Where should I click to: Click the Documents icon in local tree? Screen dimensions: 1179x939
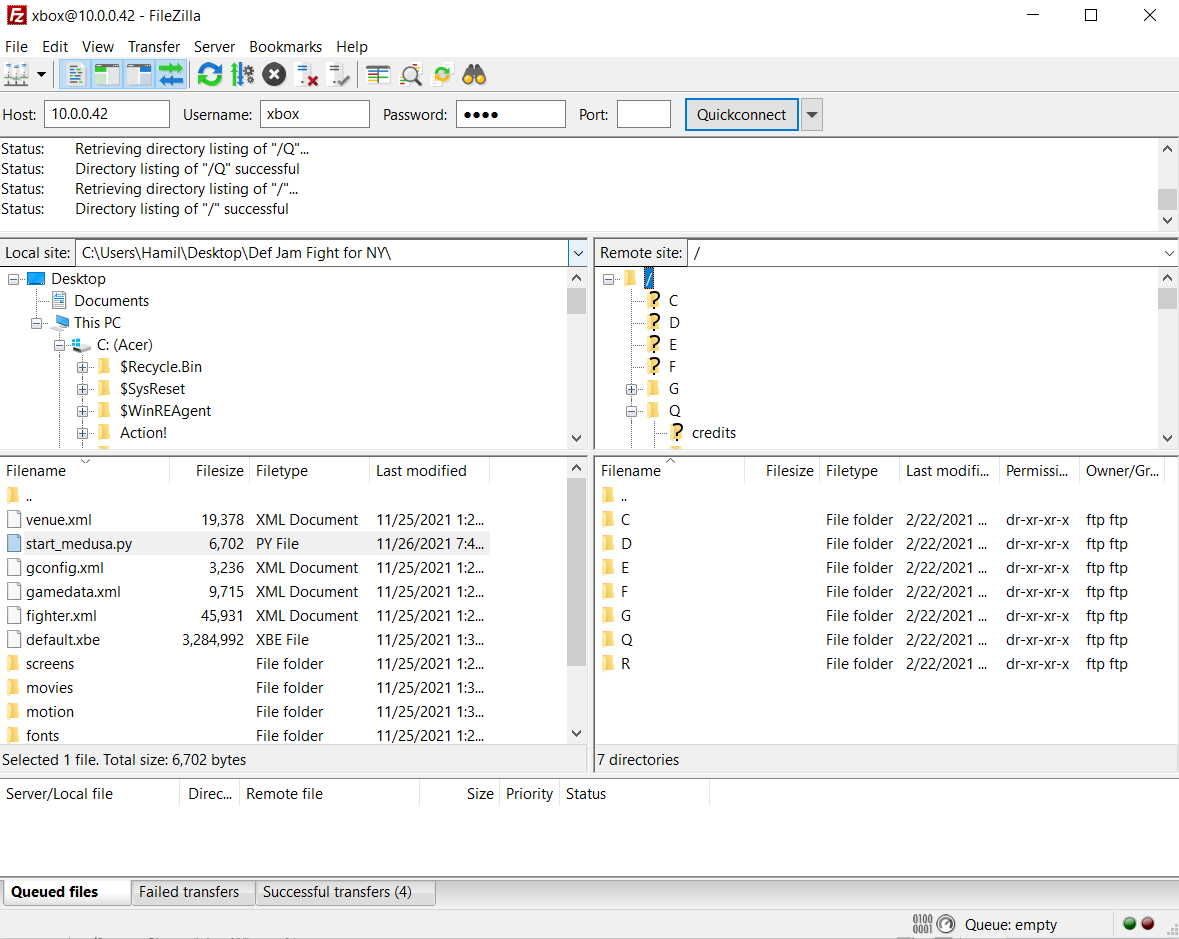coord(59,301)
